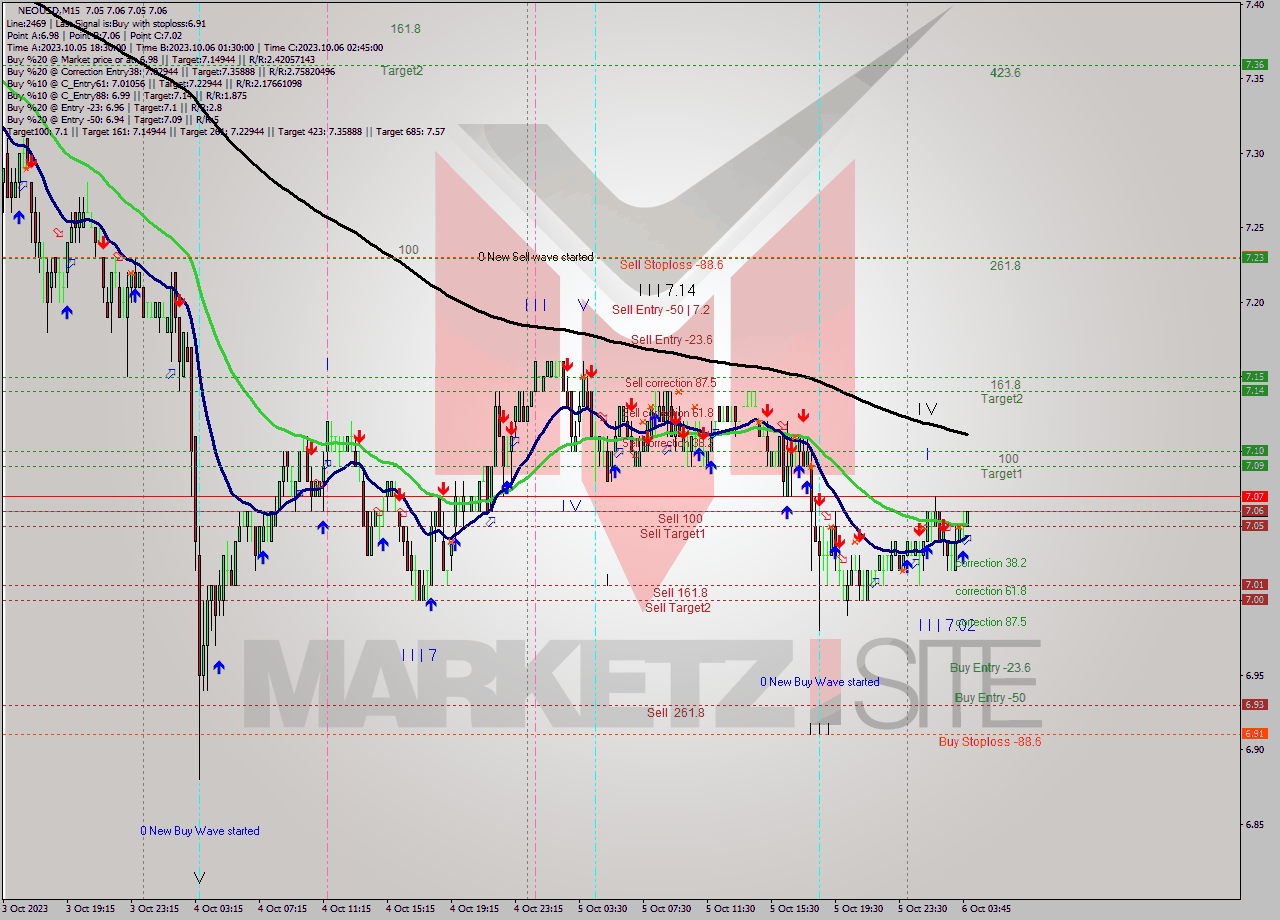Click the '6 Oct 03:45' time label

986,908
